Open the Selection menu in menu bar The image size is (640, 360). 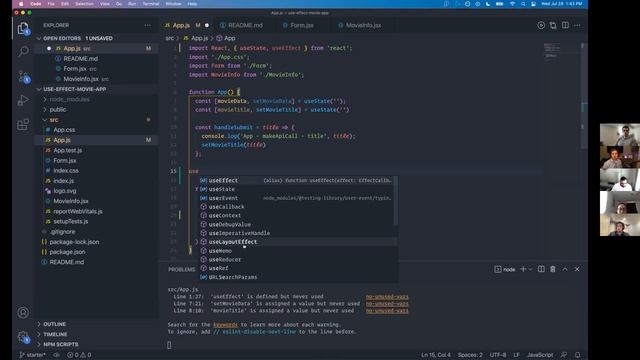[x=84, y=4]
